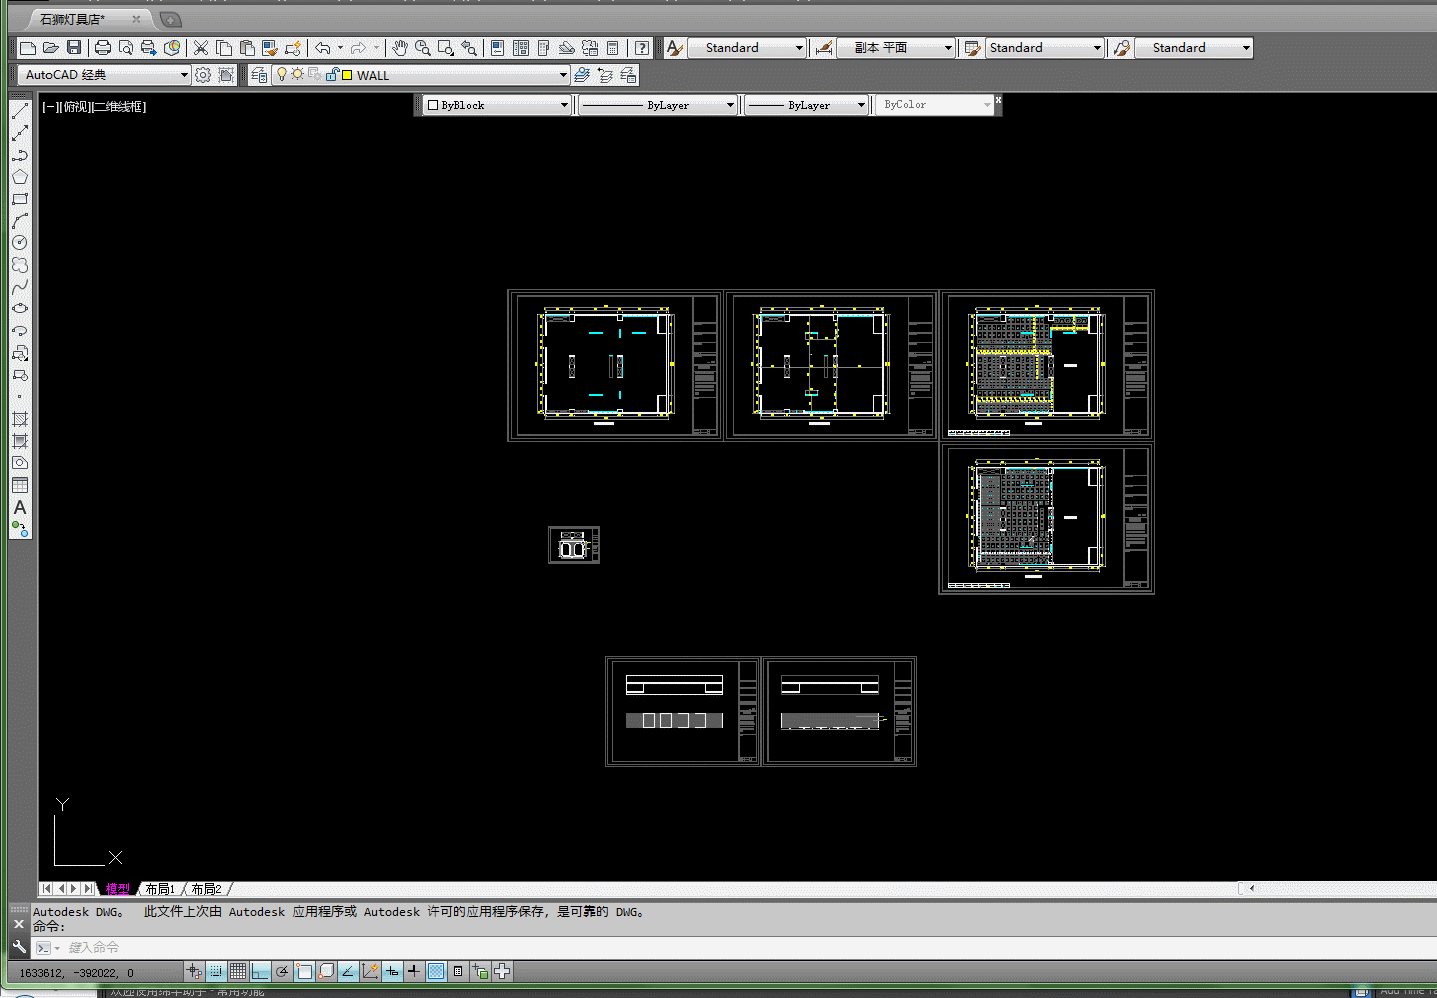Toggle Snap Mode in status bar
The width and height of the screenshot is (1437, 998).
pyautogui.click(x=216, y=971)
